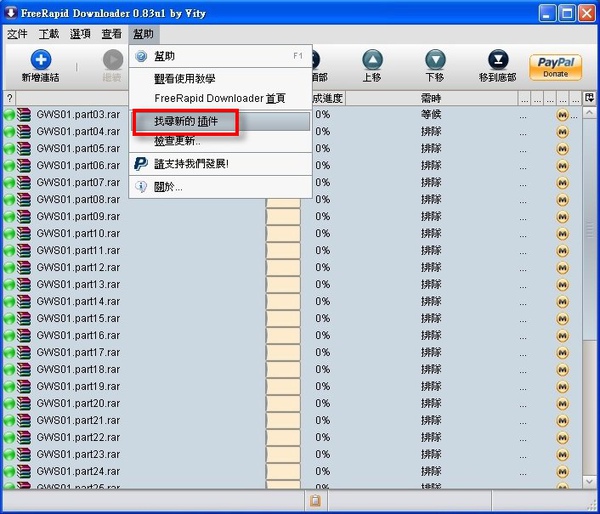This screenshot has height=514, width=600.
Task: Select GWS01.part06.rar row
Action: [293, 165]
